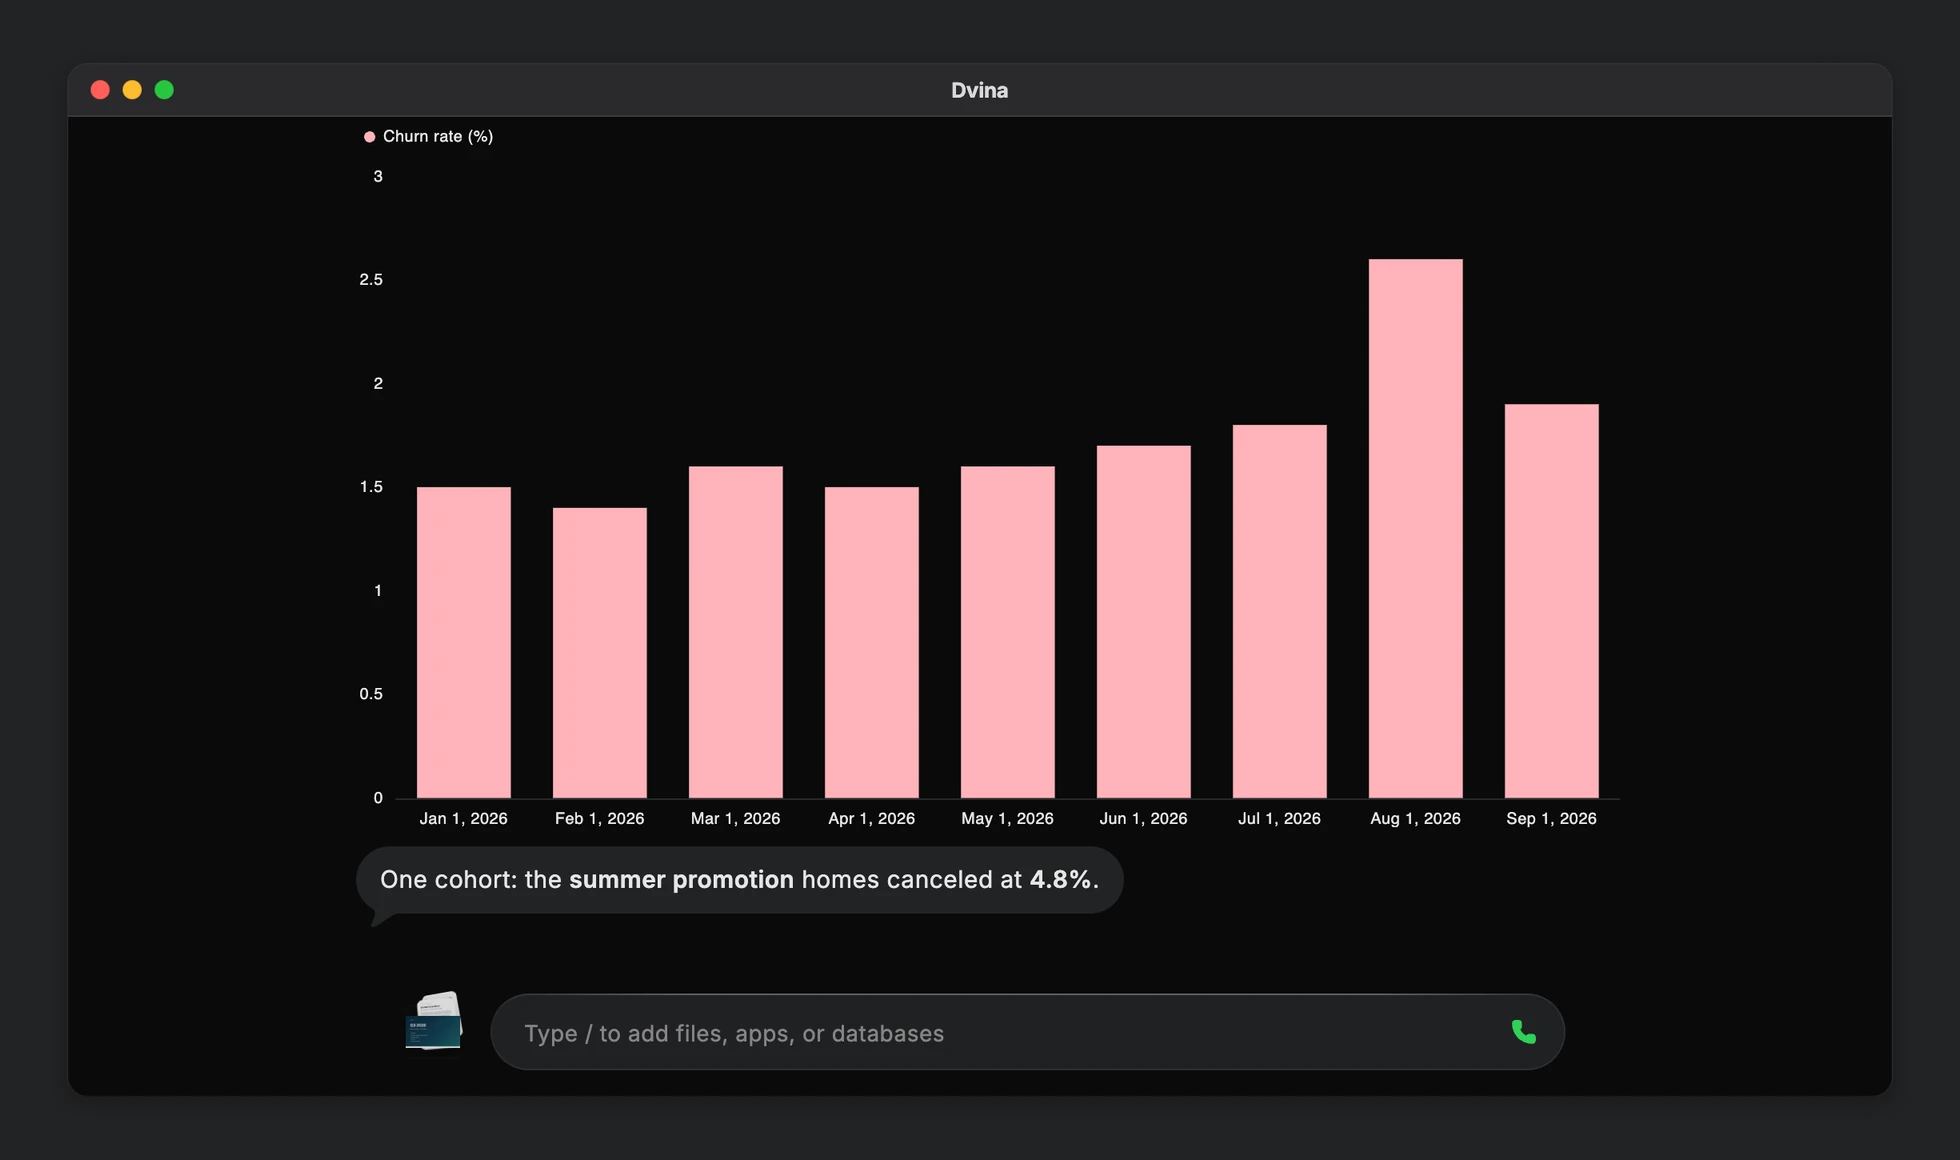1960x1160 pixels.
Task: Click the Churn rate legend dot
Action: pos(369,137)
